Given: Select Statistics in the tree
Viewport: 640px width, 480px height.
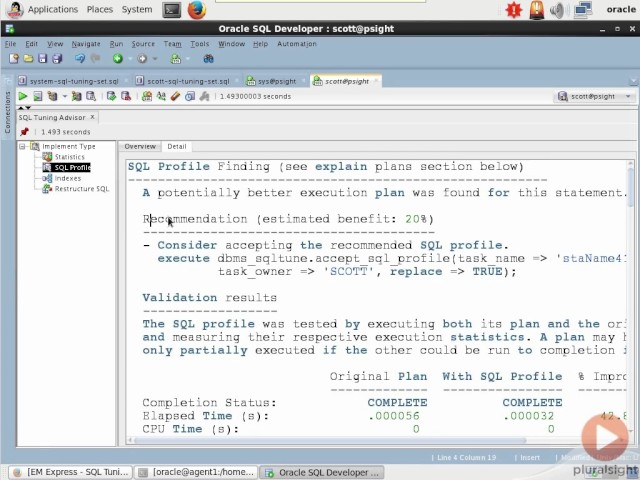Looking at the screenshot, I should [69, 157].
